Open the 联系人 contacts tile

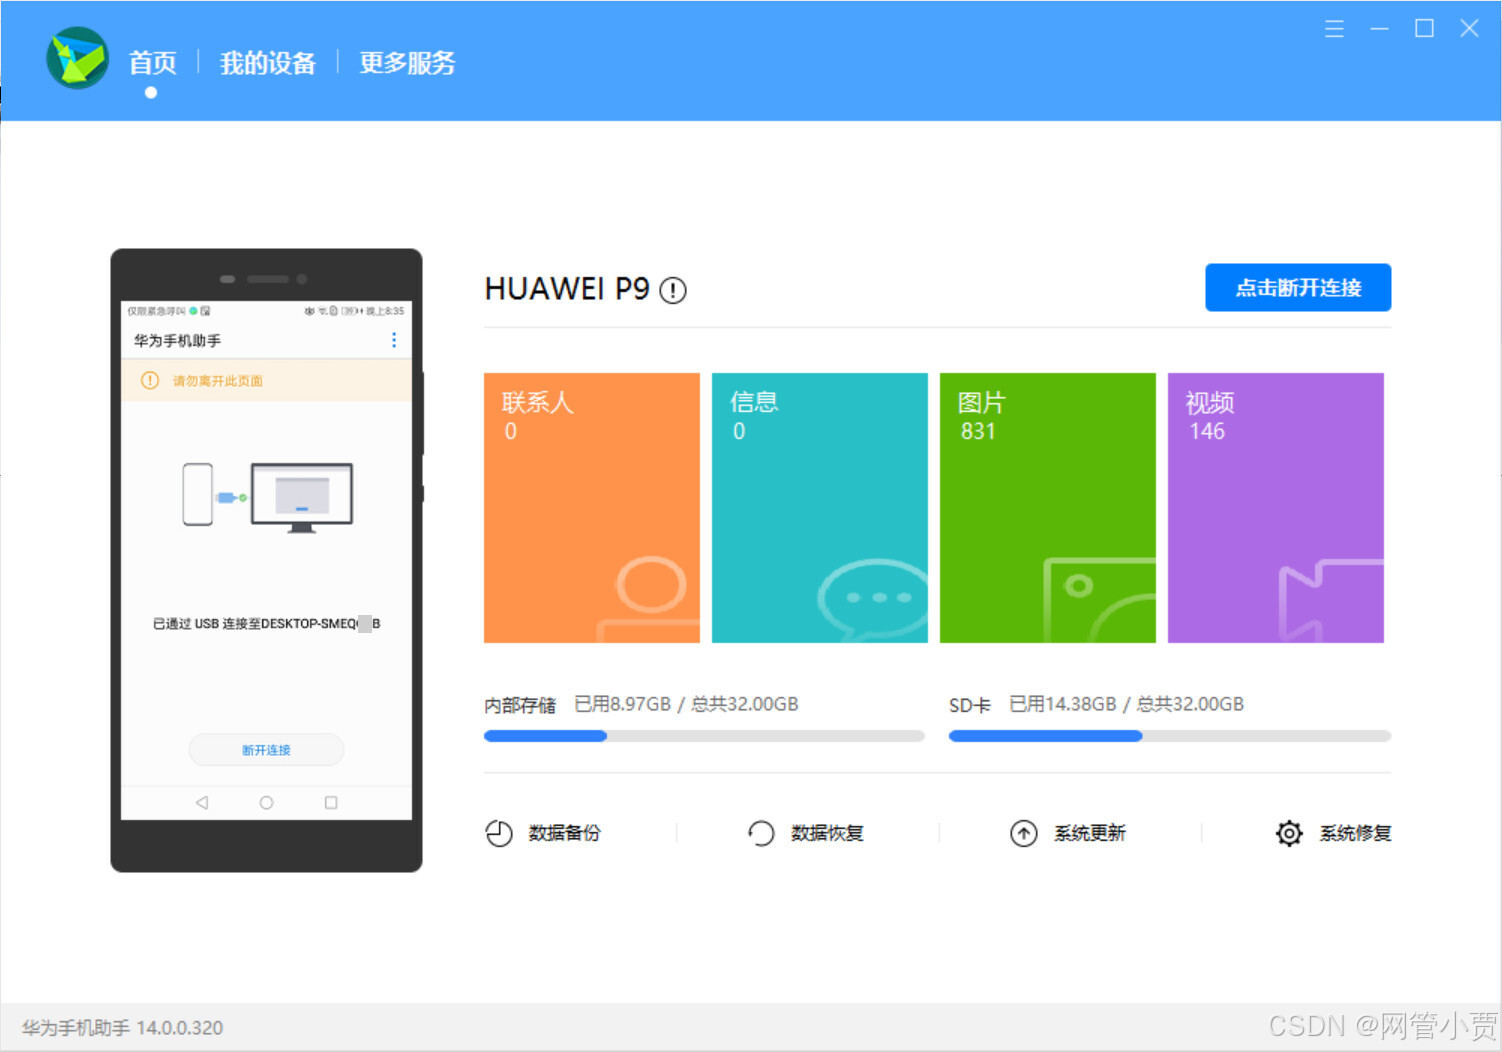592,508
